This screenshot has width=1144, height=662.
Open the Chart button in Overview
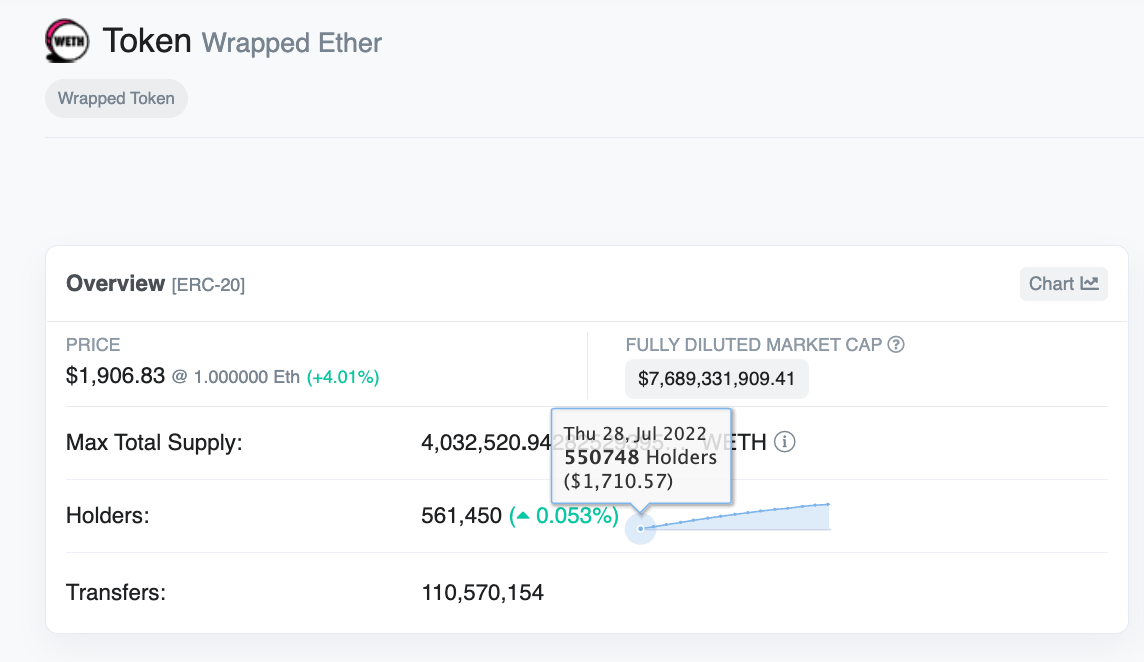tap(1064, 284)
